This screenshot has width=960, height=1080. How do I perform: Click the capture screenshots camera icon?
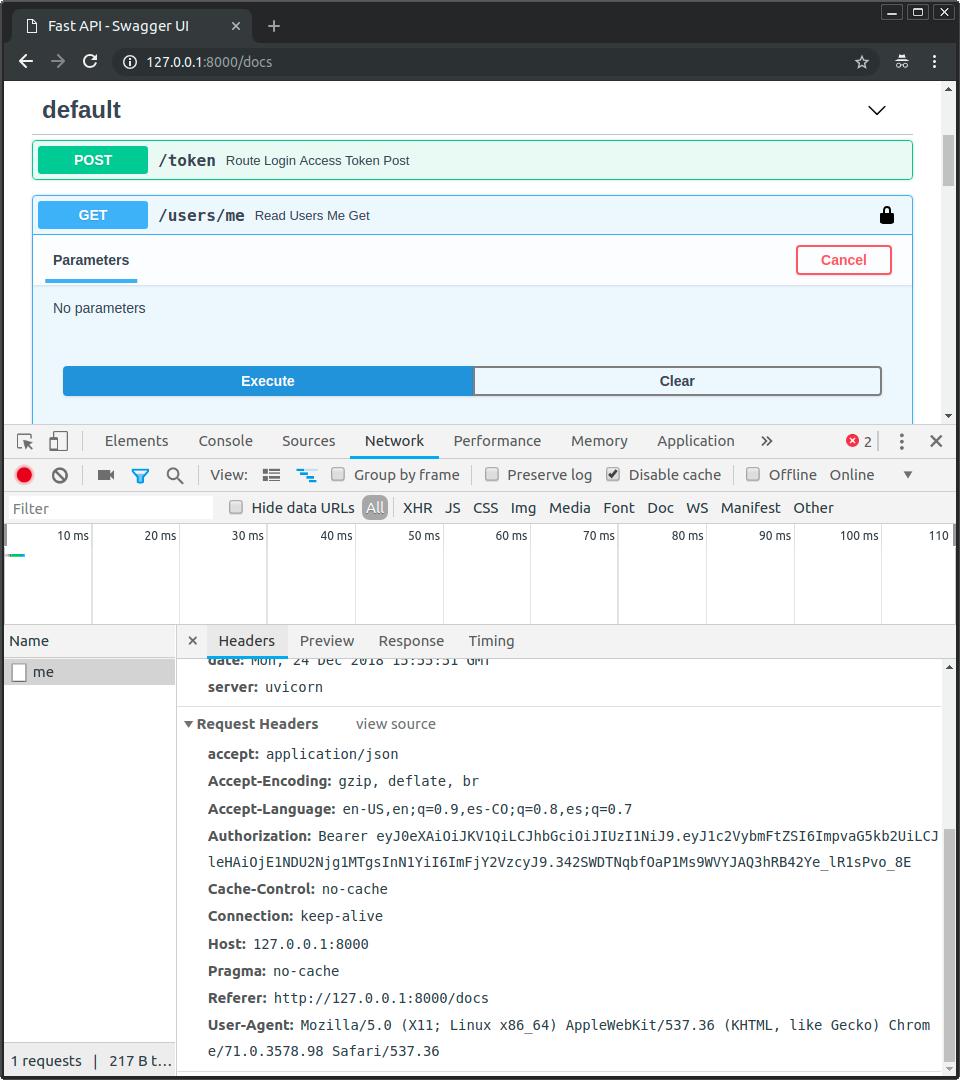[x=106, y=475]
